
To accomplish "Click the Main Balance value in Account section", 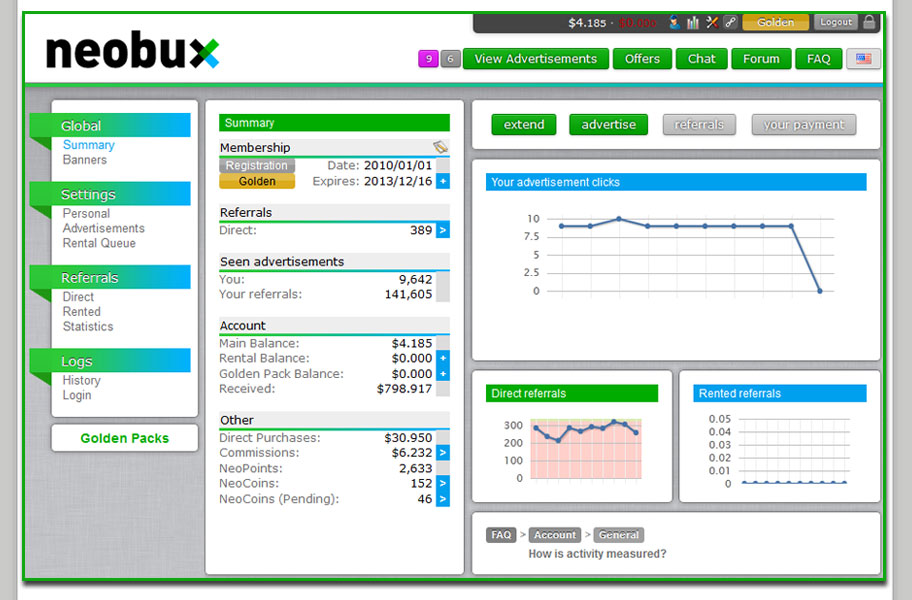I will 412,343.
